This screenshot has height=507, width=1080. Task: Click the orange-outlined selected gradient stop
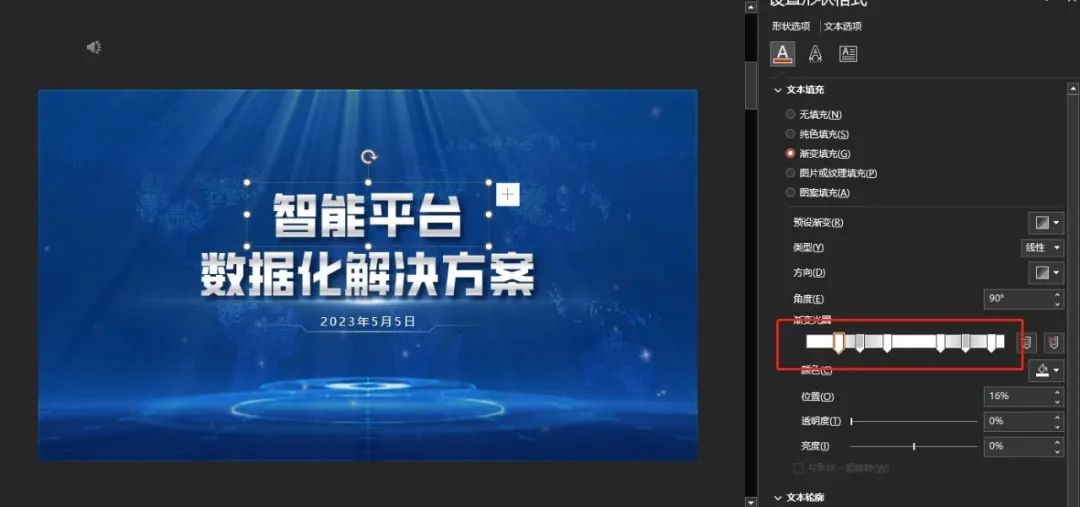coord(839,342)
